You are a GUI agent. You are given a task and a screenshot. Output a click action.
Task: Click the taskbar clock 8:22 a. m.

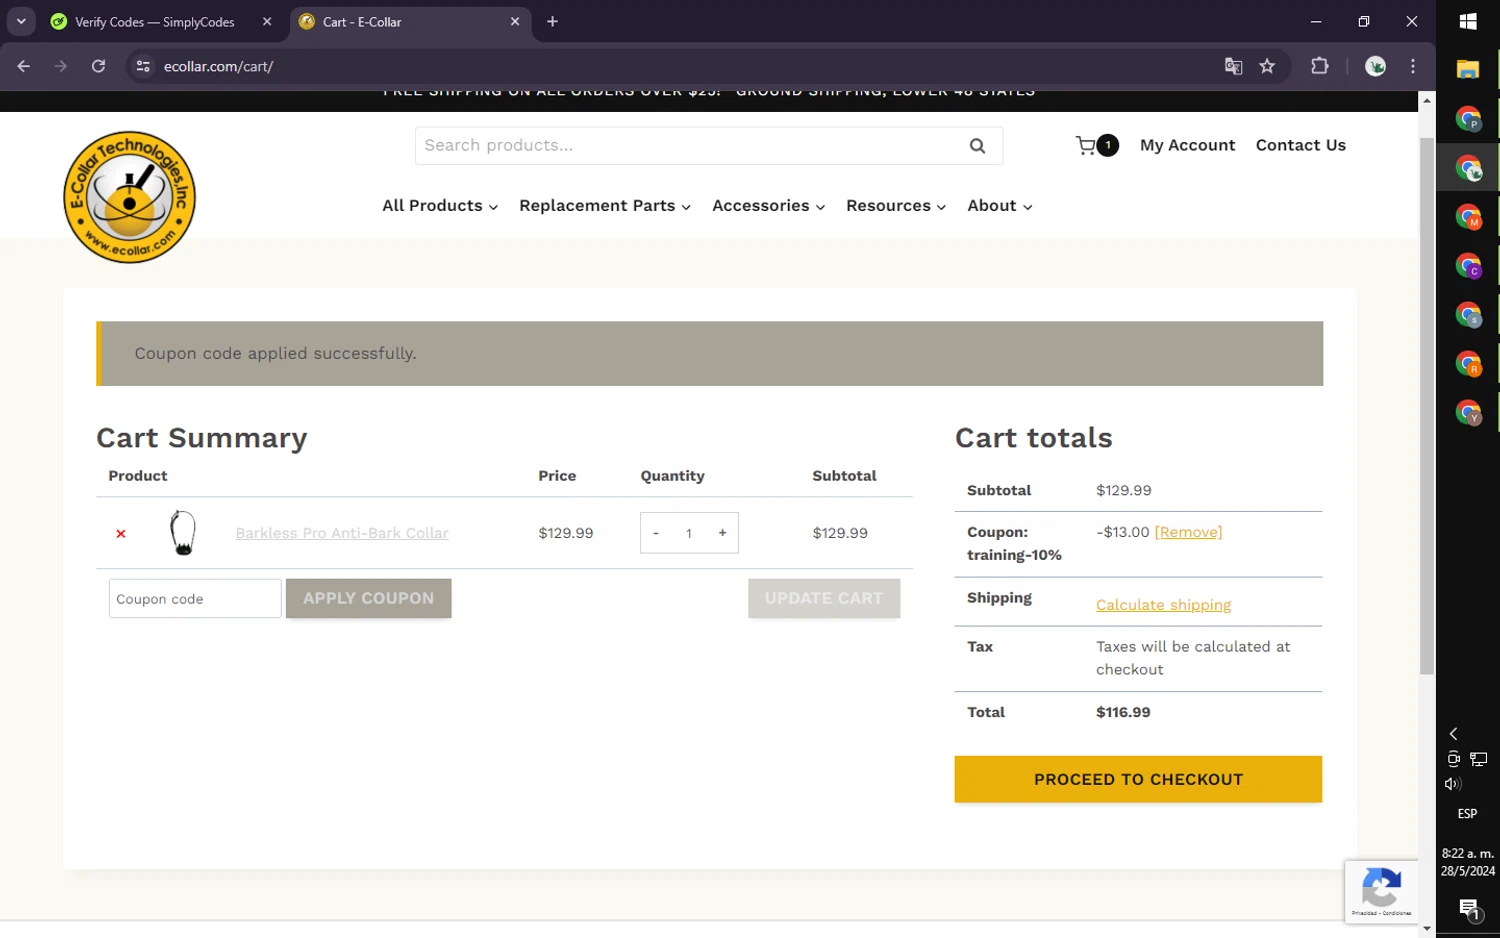click(1468, 862)
